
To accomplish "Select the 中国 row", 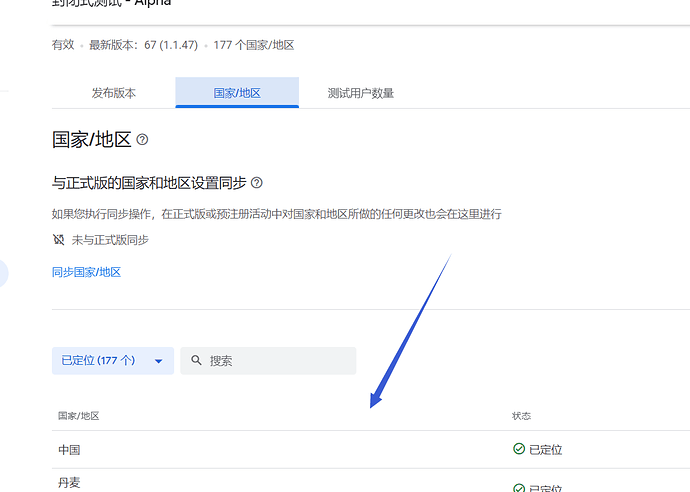I will click(x=371, y=450).
